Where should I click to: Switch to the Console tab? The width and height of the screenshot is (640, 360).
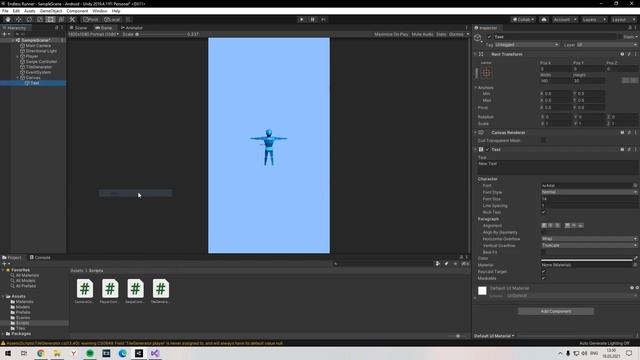[x=40, y=258]
